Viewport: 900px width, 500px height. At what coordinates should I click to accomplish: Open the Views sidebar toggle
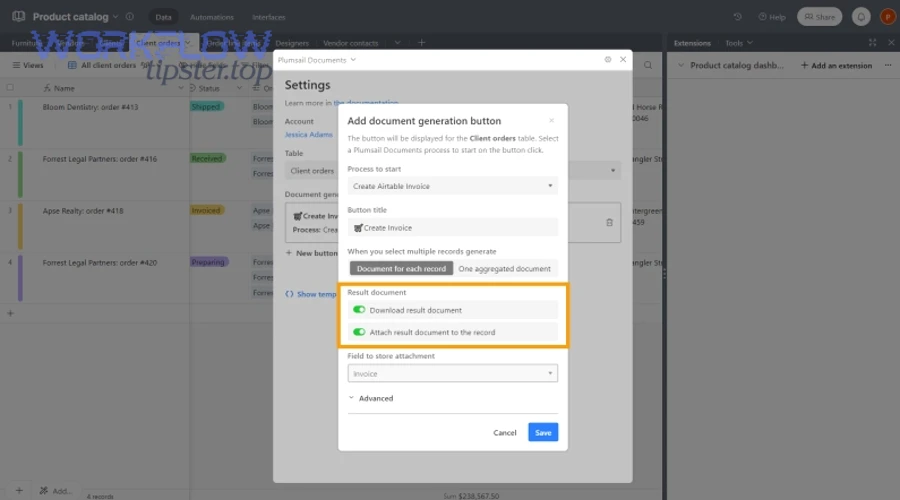click(x=28, y=65)
